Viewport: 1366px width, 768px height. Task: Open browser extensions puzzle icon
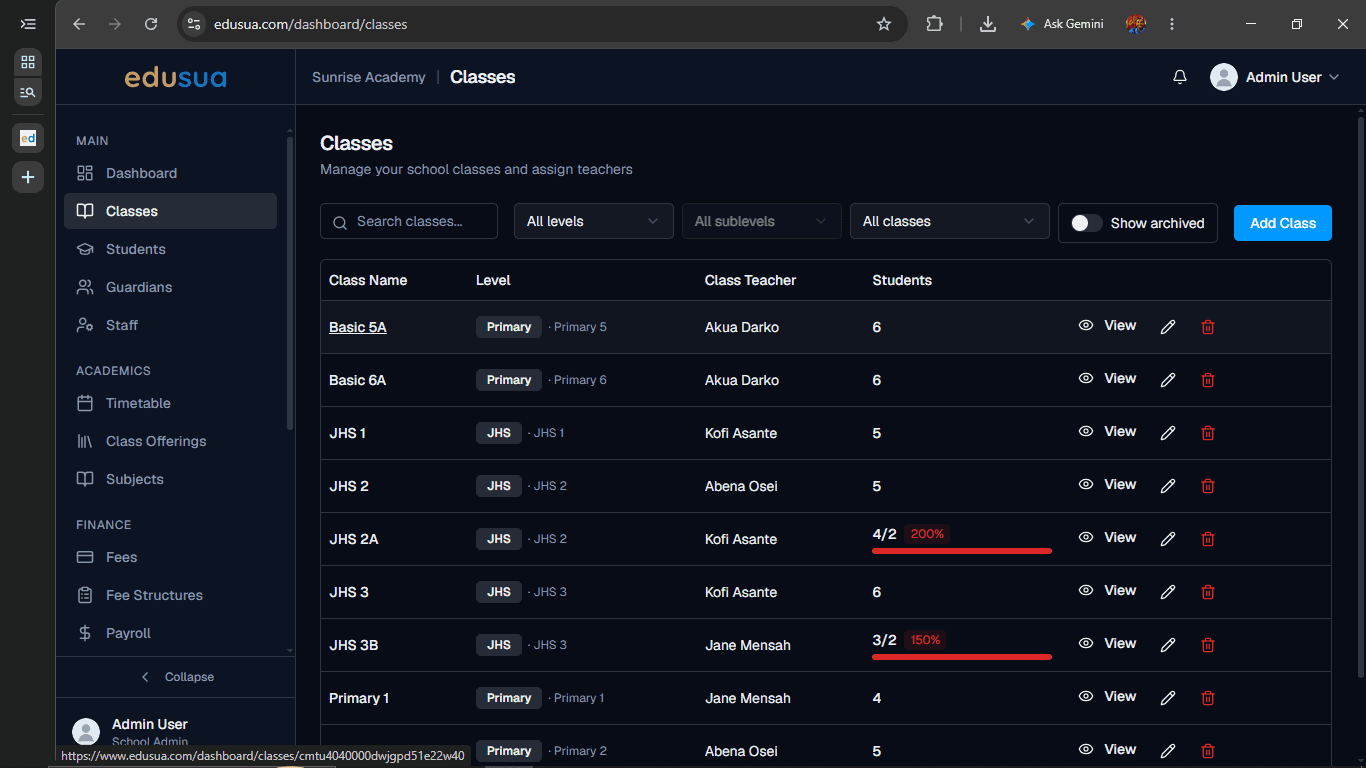point(934,24)
